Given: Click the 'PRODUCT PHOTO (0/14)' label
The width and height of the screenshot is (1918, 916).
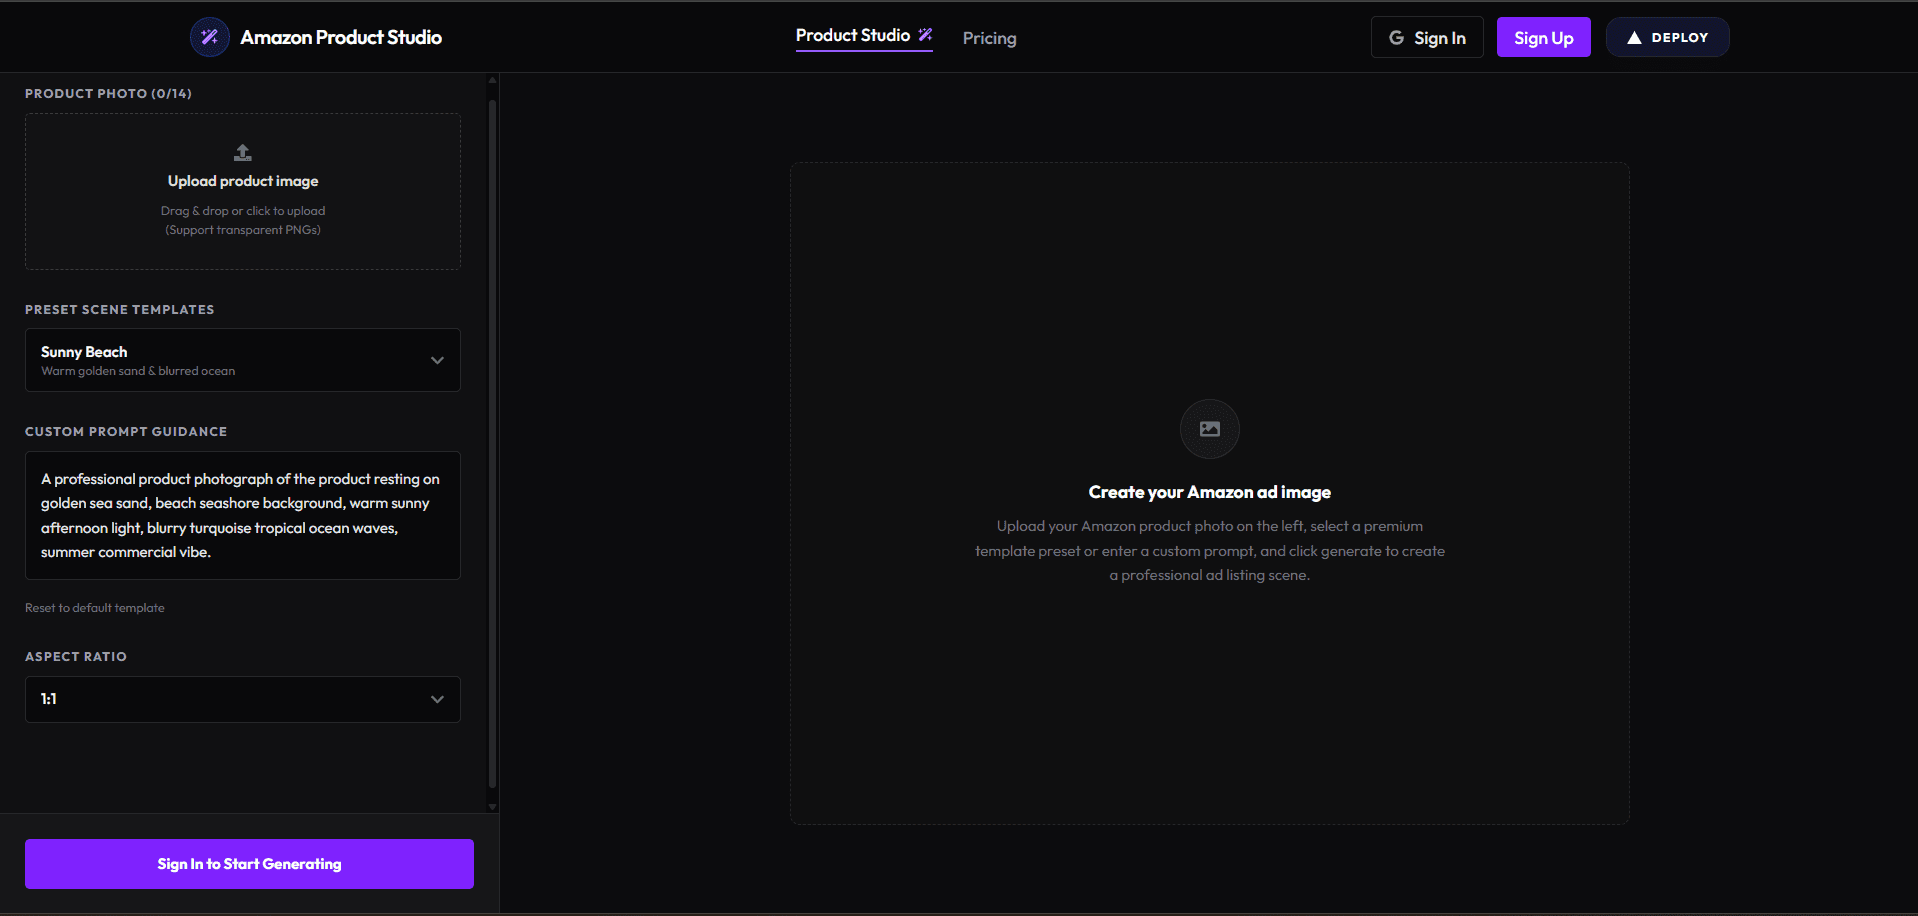Looking at the screenshot, I should coord(108,93).
